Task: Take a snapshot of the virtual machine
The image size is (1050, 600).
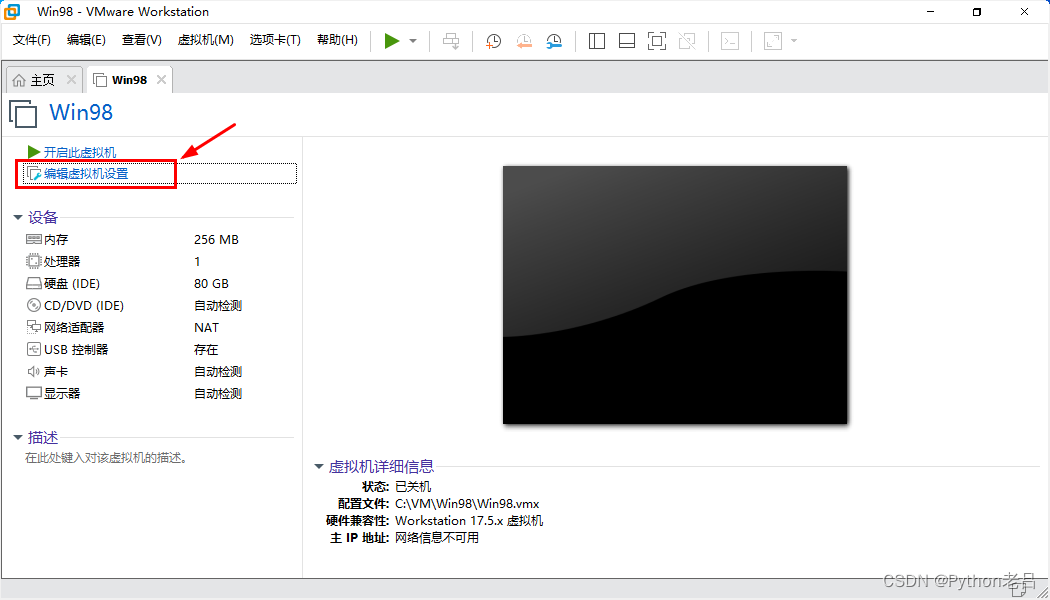Action: 494,41
